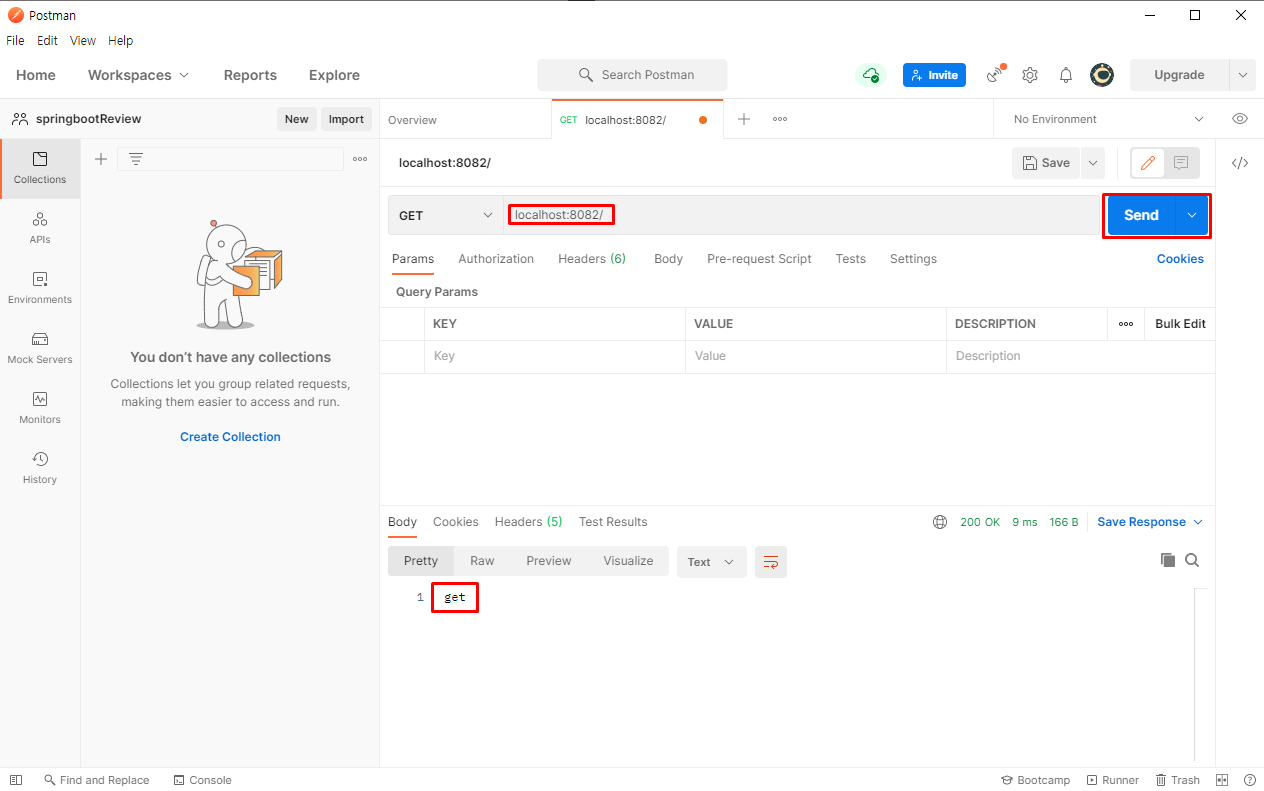The height and width of the screenshot is (791, 1264).
Task: Add a new request tab with plus
Action: [x=744, y=119]
